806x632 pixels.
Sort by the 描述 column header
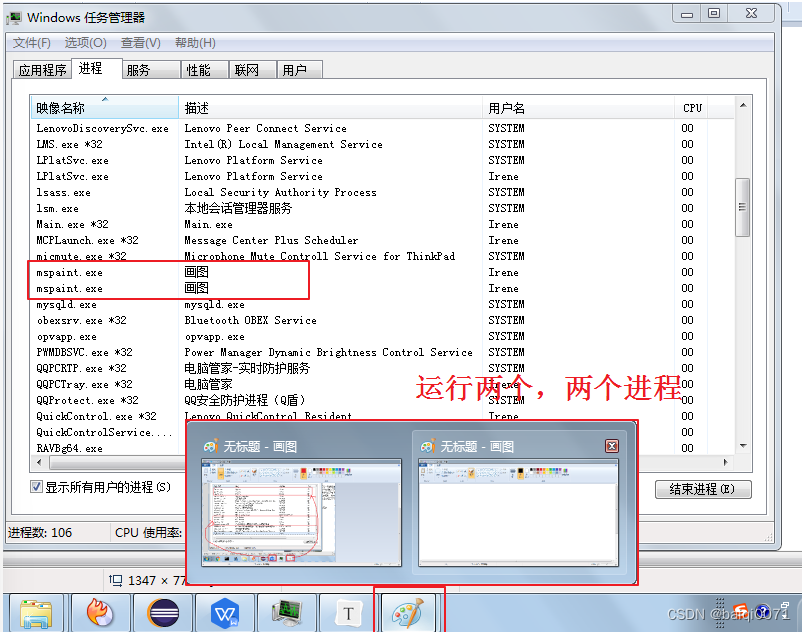coord(331,108)
